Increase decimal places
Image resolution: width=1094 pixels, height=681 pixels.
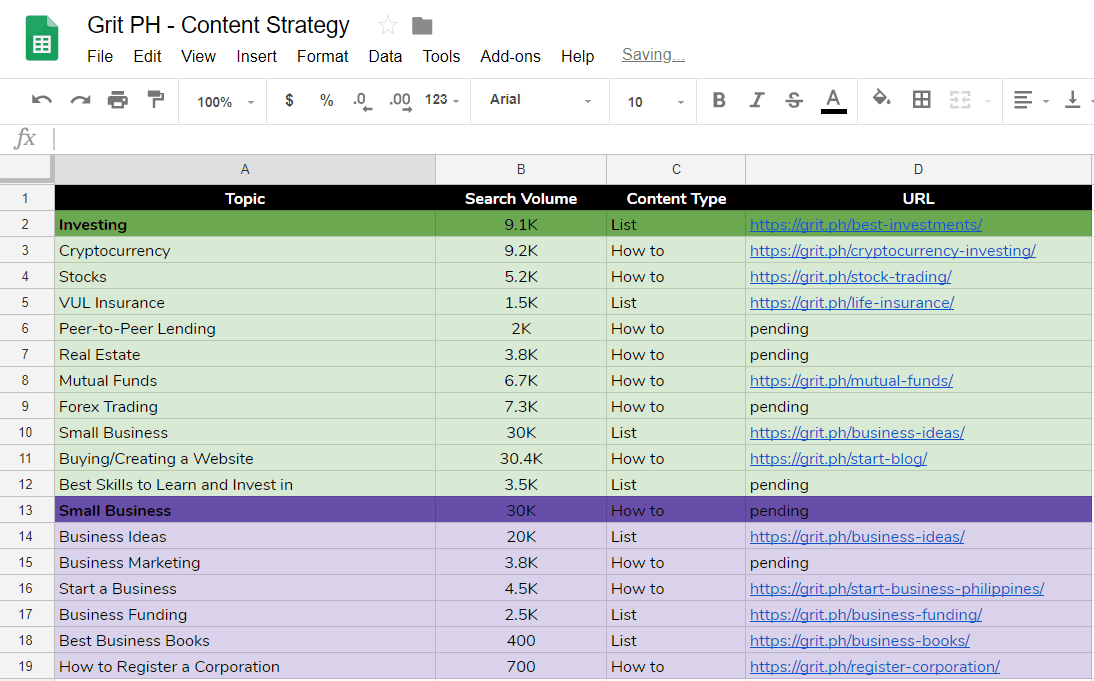coord(400,101)
